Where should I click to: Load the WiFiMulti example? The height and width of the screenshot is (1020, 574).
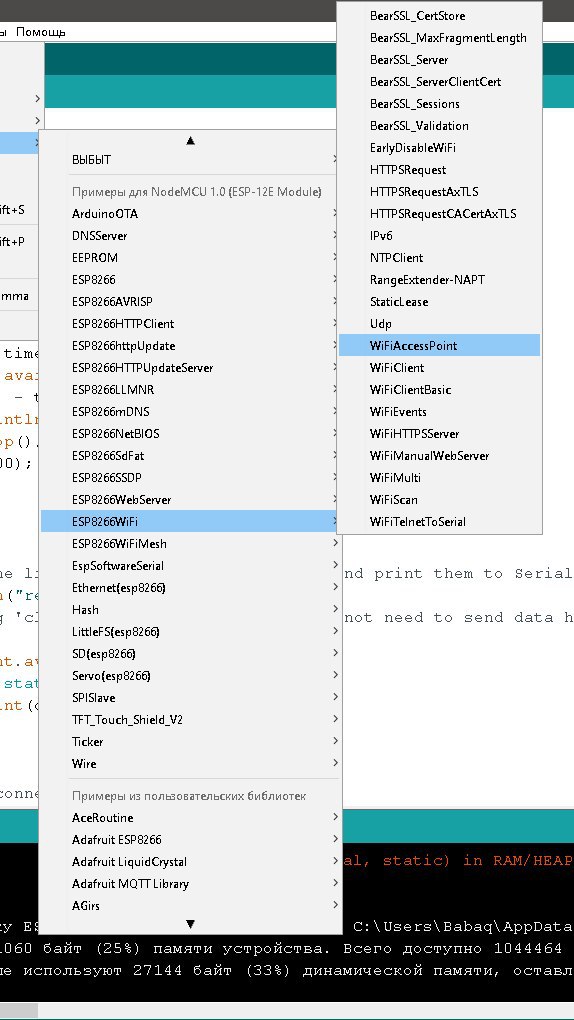pyautogui.click(x=439, y=478)
